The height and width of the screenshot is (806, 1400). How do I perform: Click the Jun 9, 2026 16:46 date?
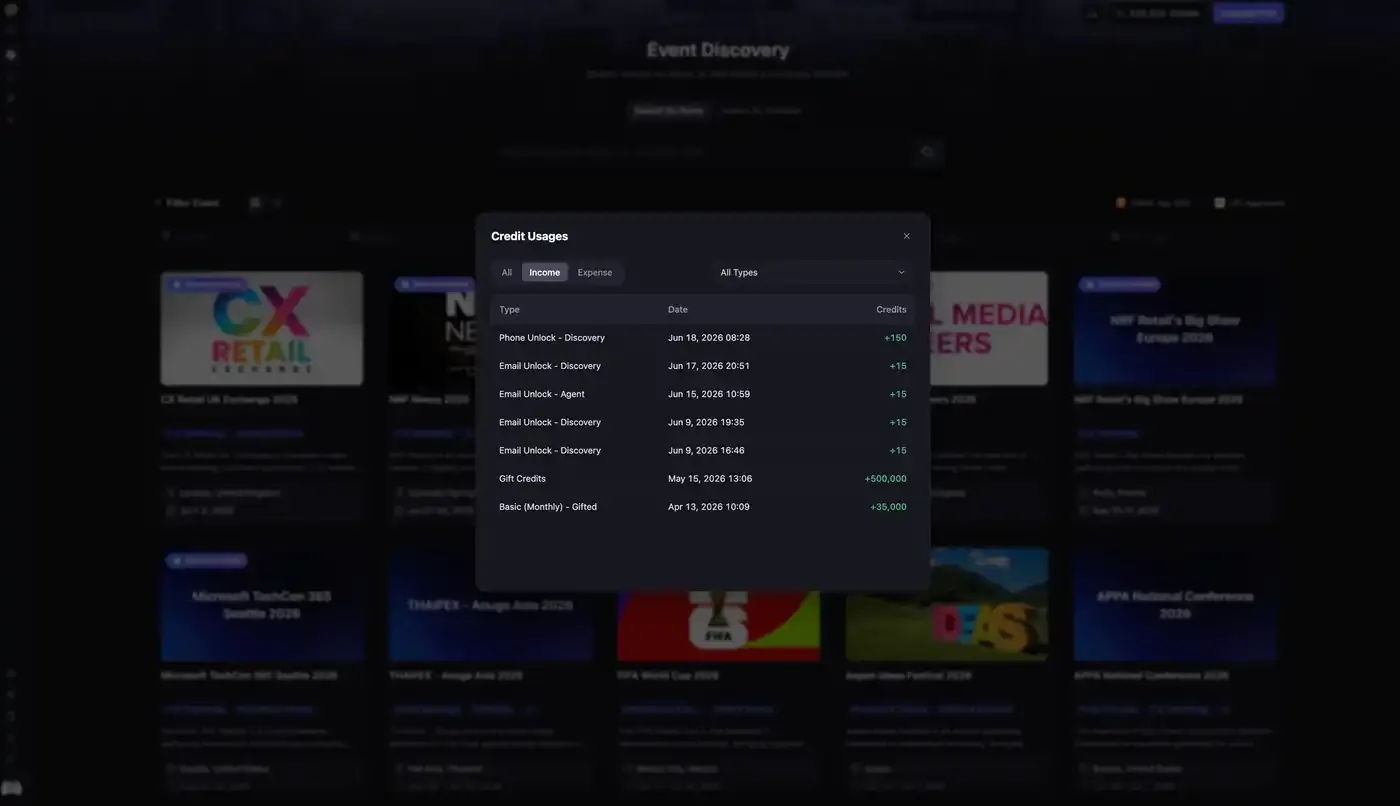coord(706,450)
